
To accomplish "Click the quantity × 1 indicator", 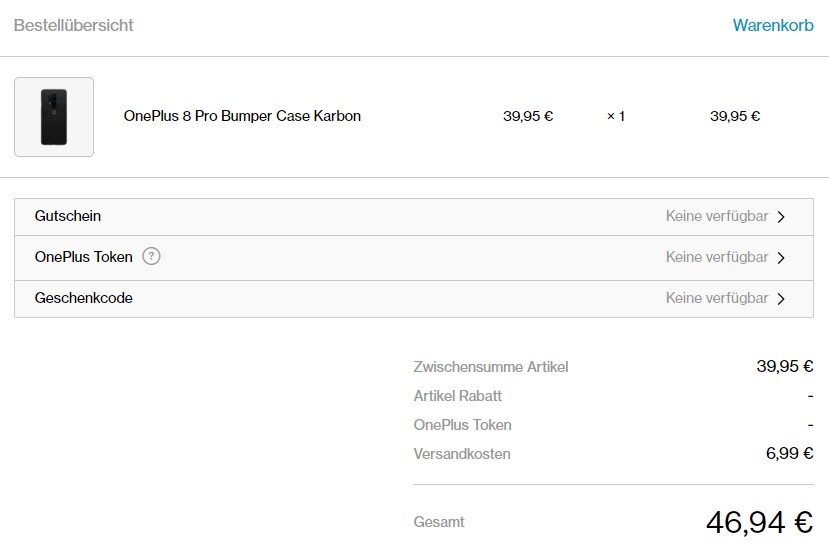I will 616,116.
